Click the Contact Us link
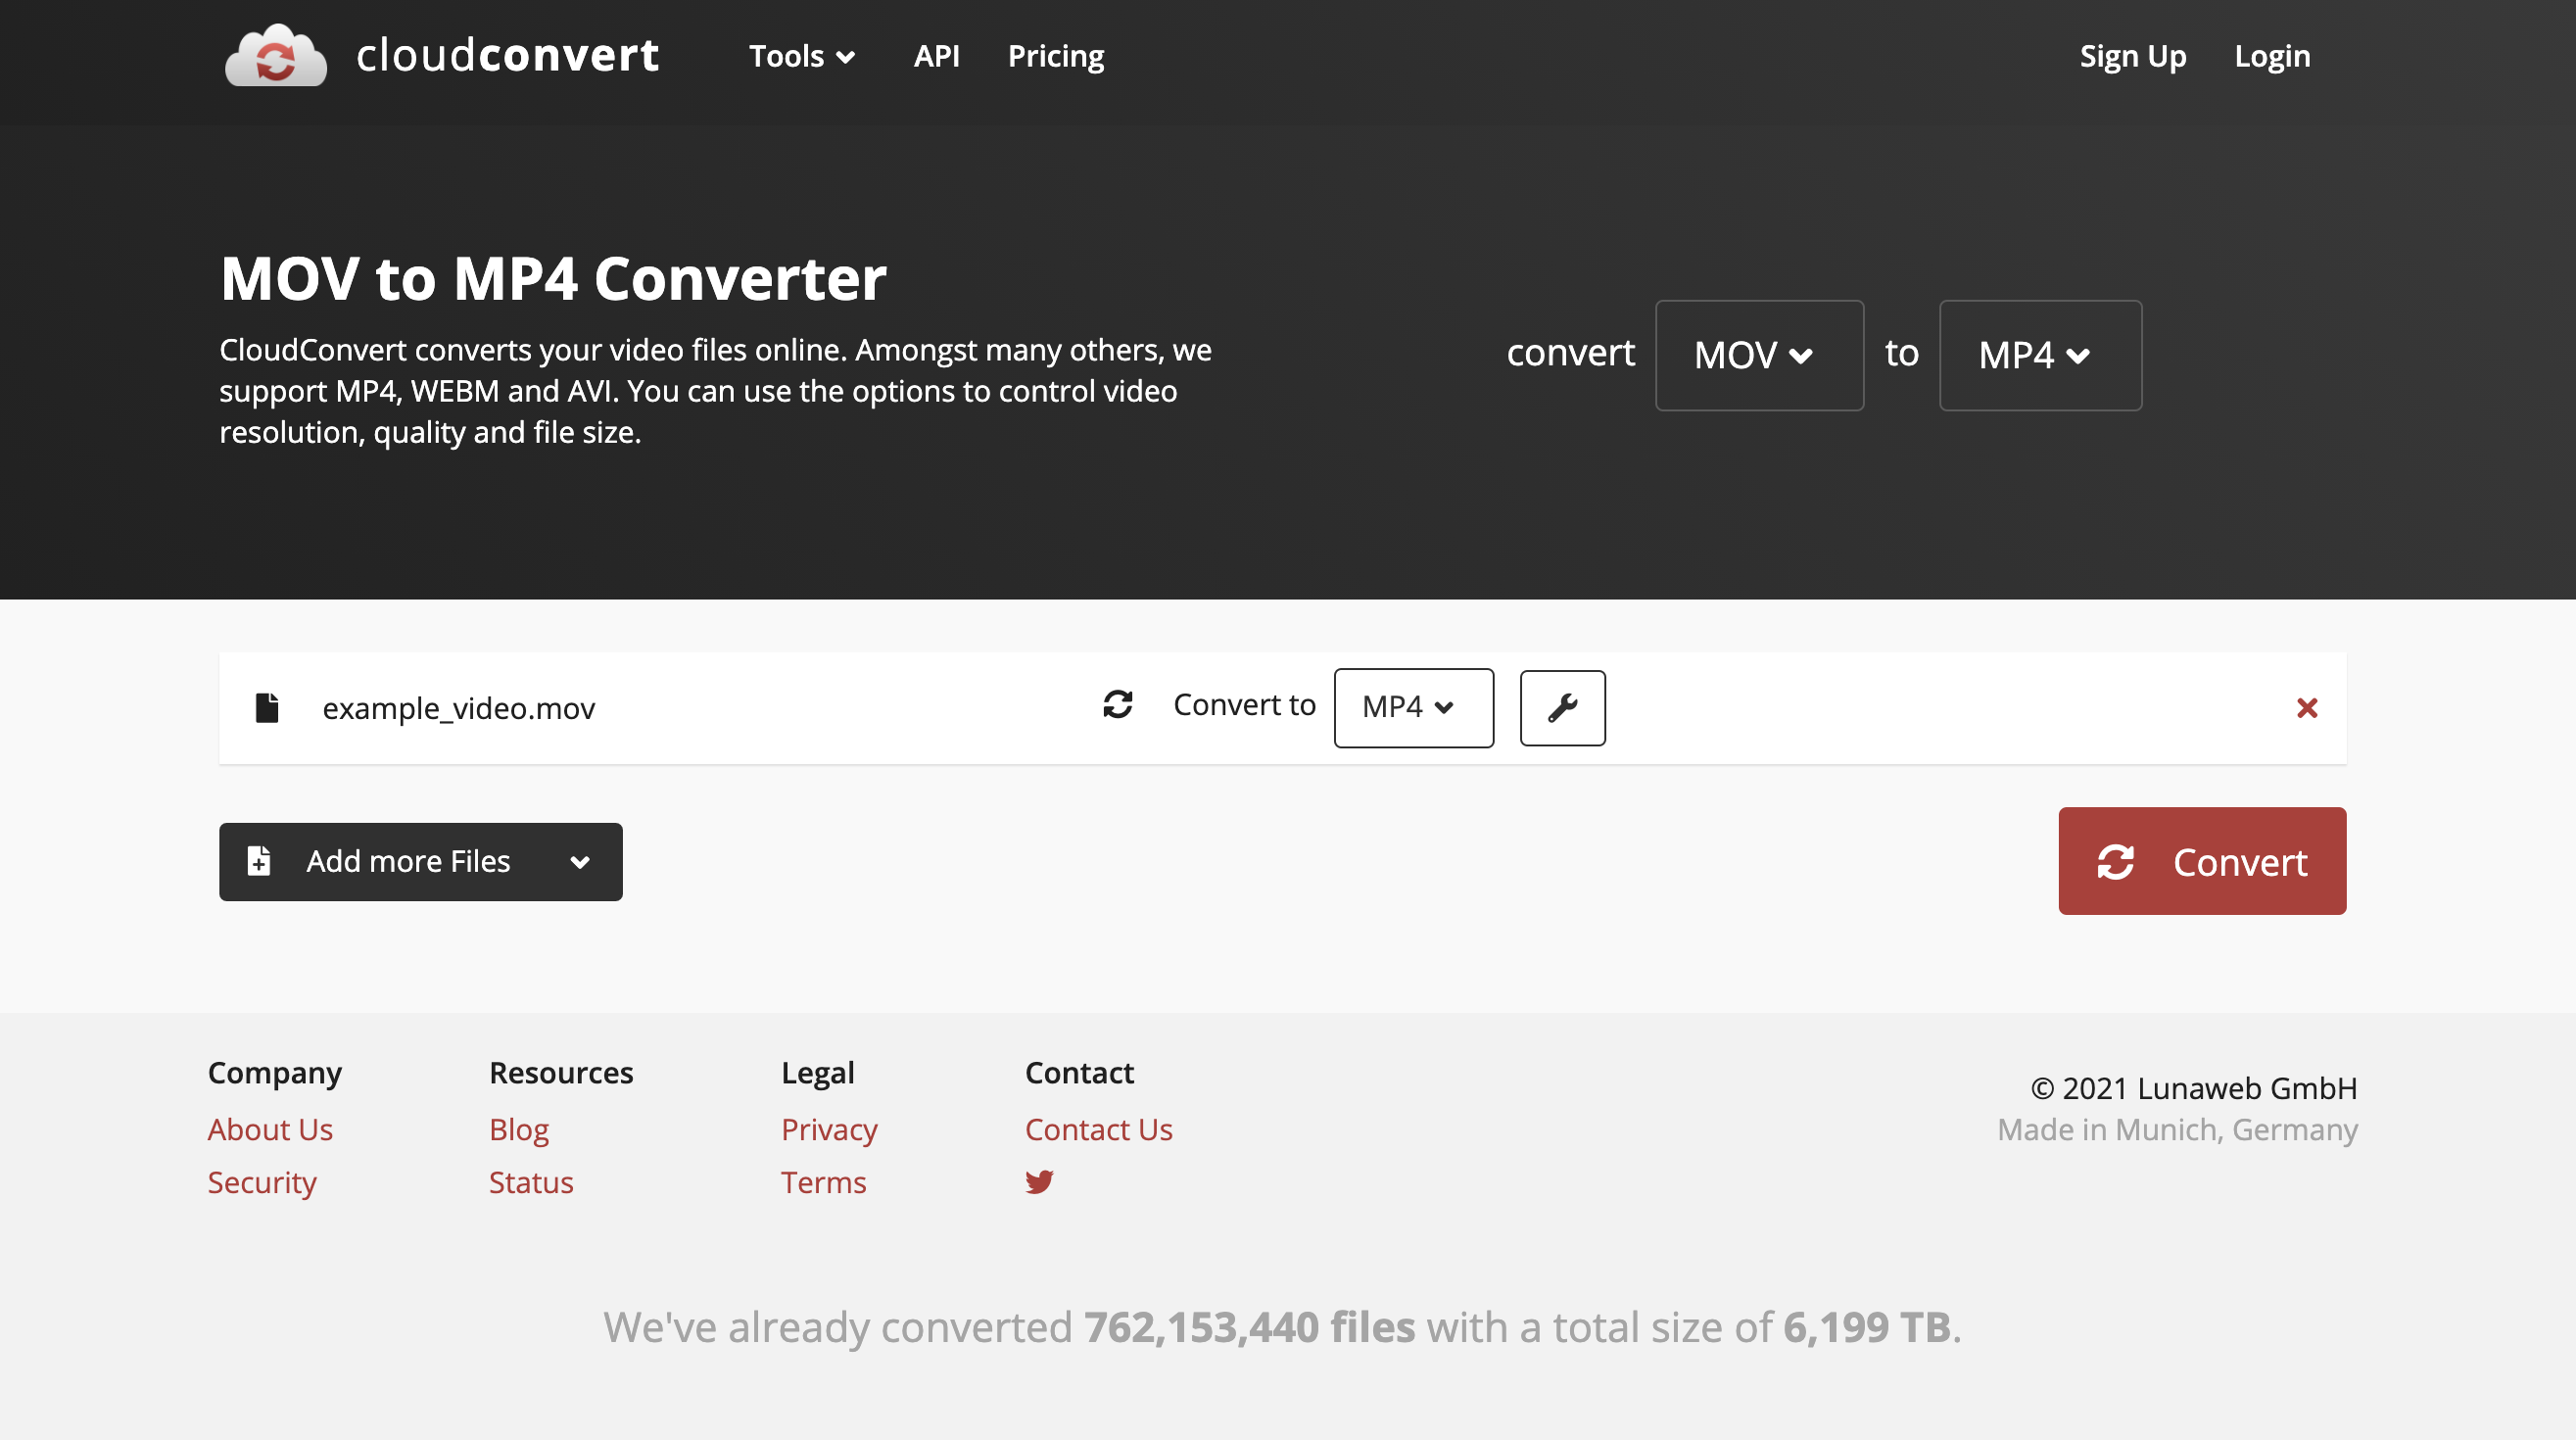2576x1440 pixels. tap(1098, 1129)
